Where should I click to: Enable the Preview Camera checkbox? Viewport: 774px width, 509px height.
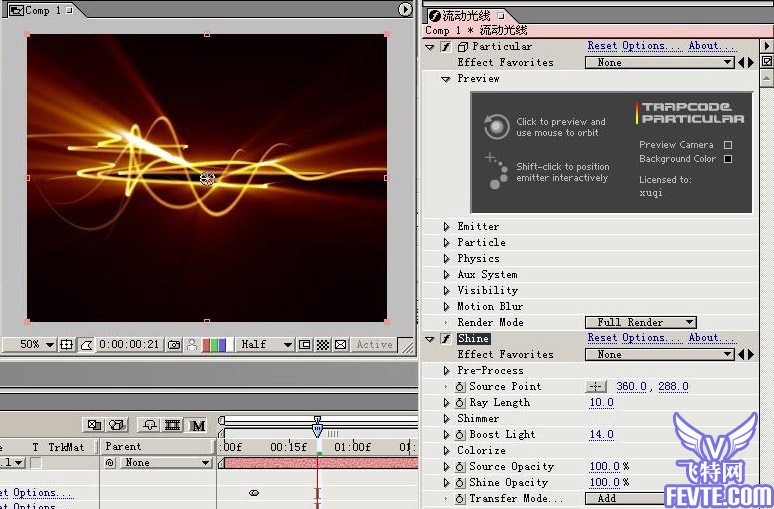click(x=728, y=145)
